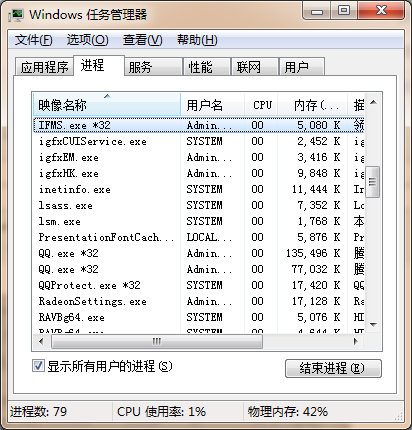Click the 结束进程 button
This screenshot has width=412, height=430.
[x=333, y=368]
